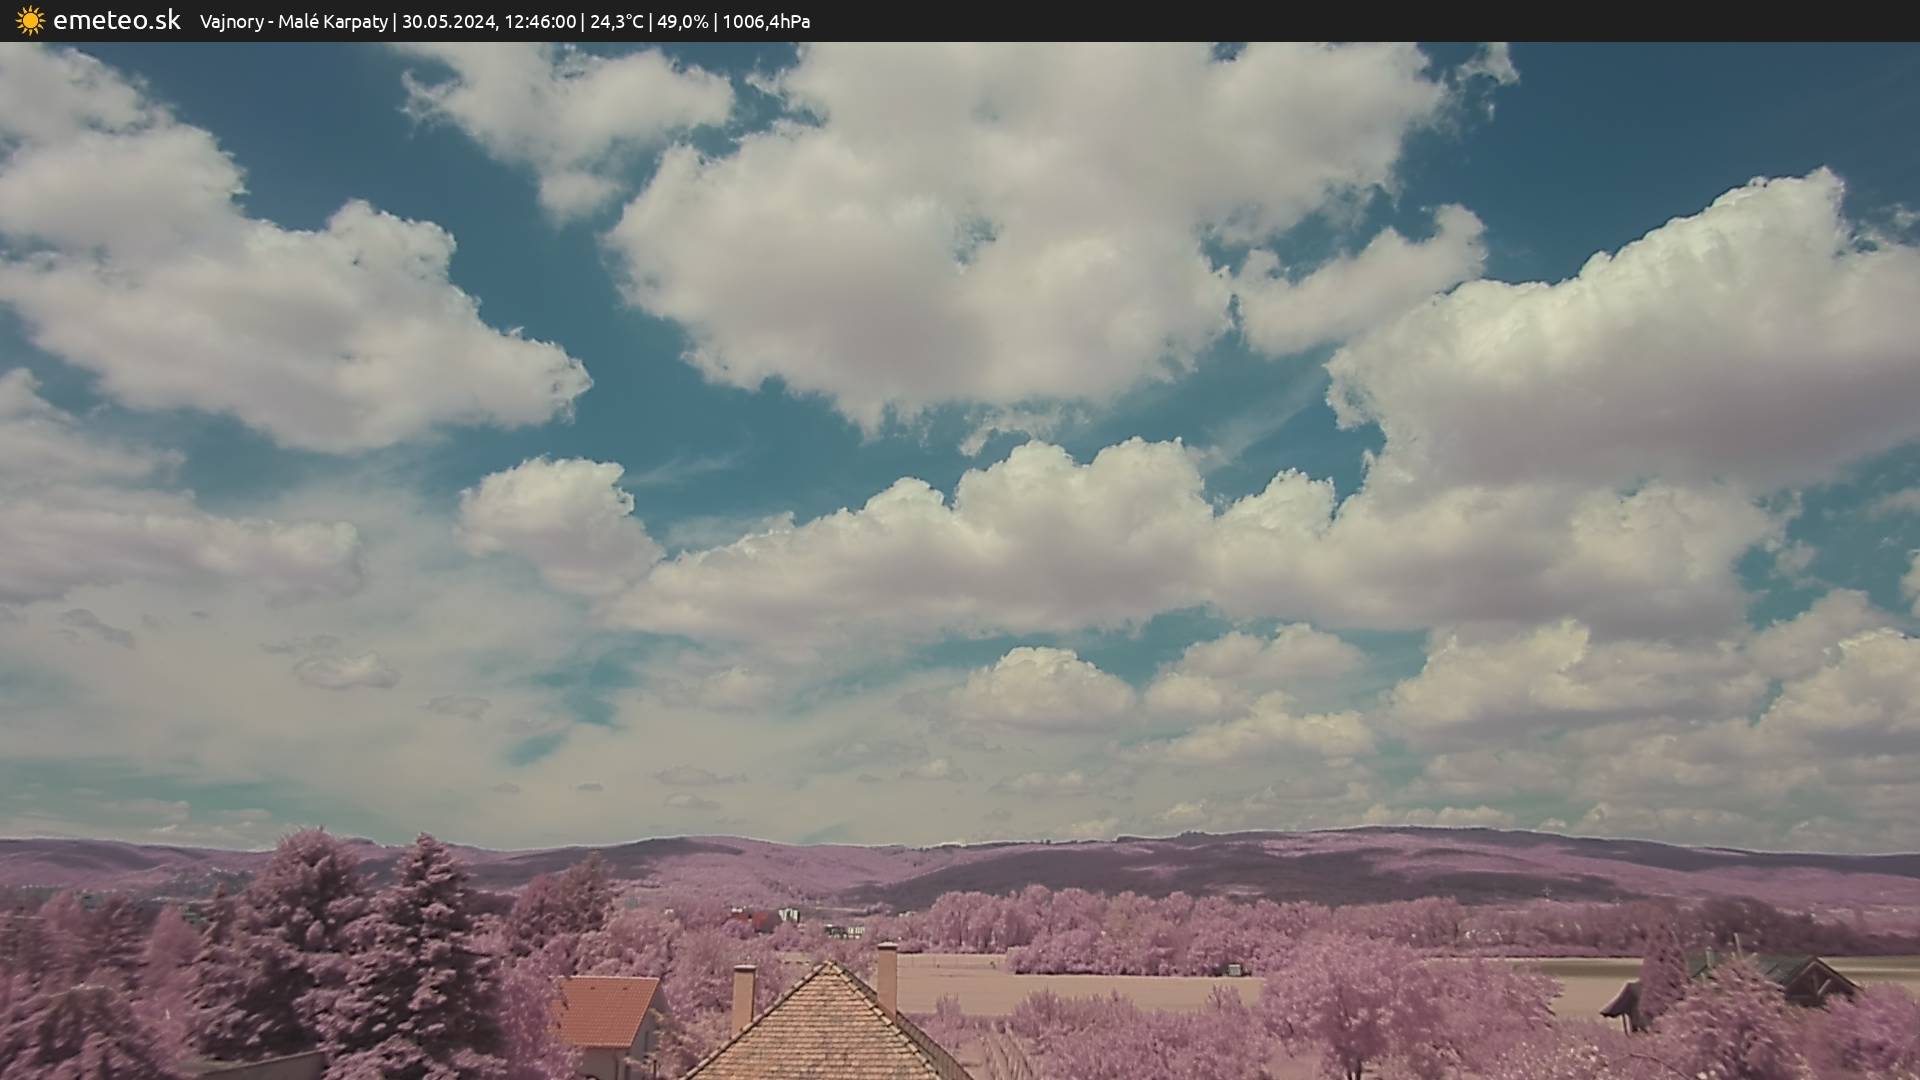Click the left chimney on the central roof
1920x1080 pixels.
point(743,995)
